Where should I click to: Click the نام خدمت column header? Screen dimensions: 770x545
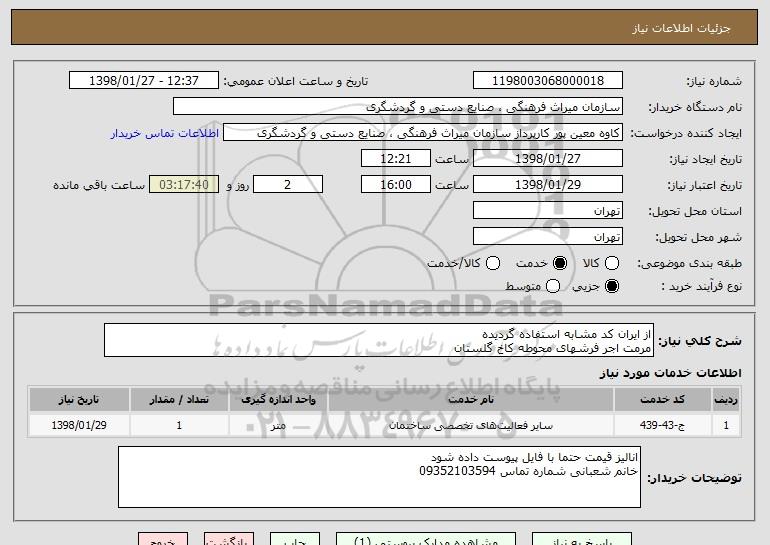(470, 400)
